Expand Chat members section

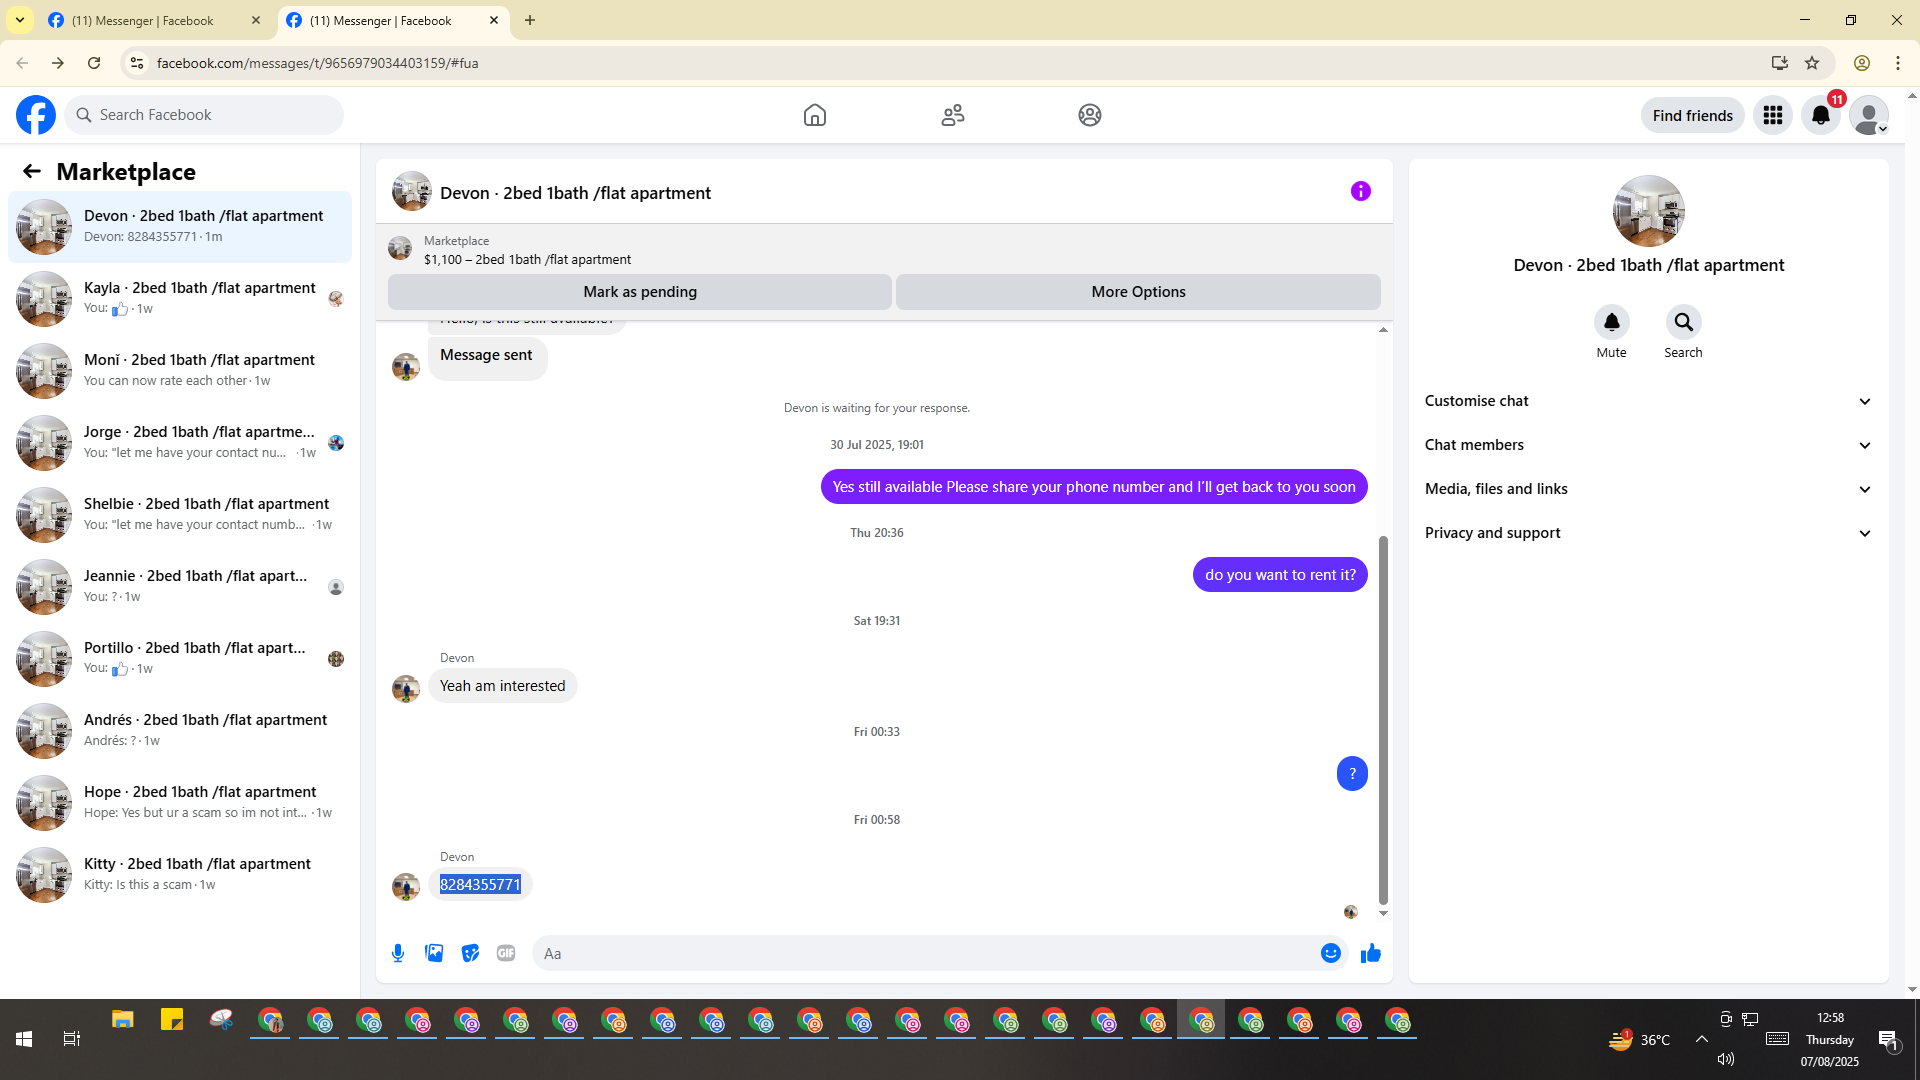coord(1648,445)
